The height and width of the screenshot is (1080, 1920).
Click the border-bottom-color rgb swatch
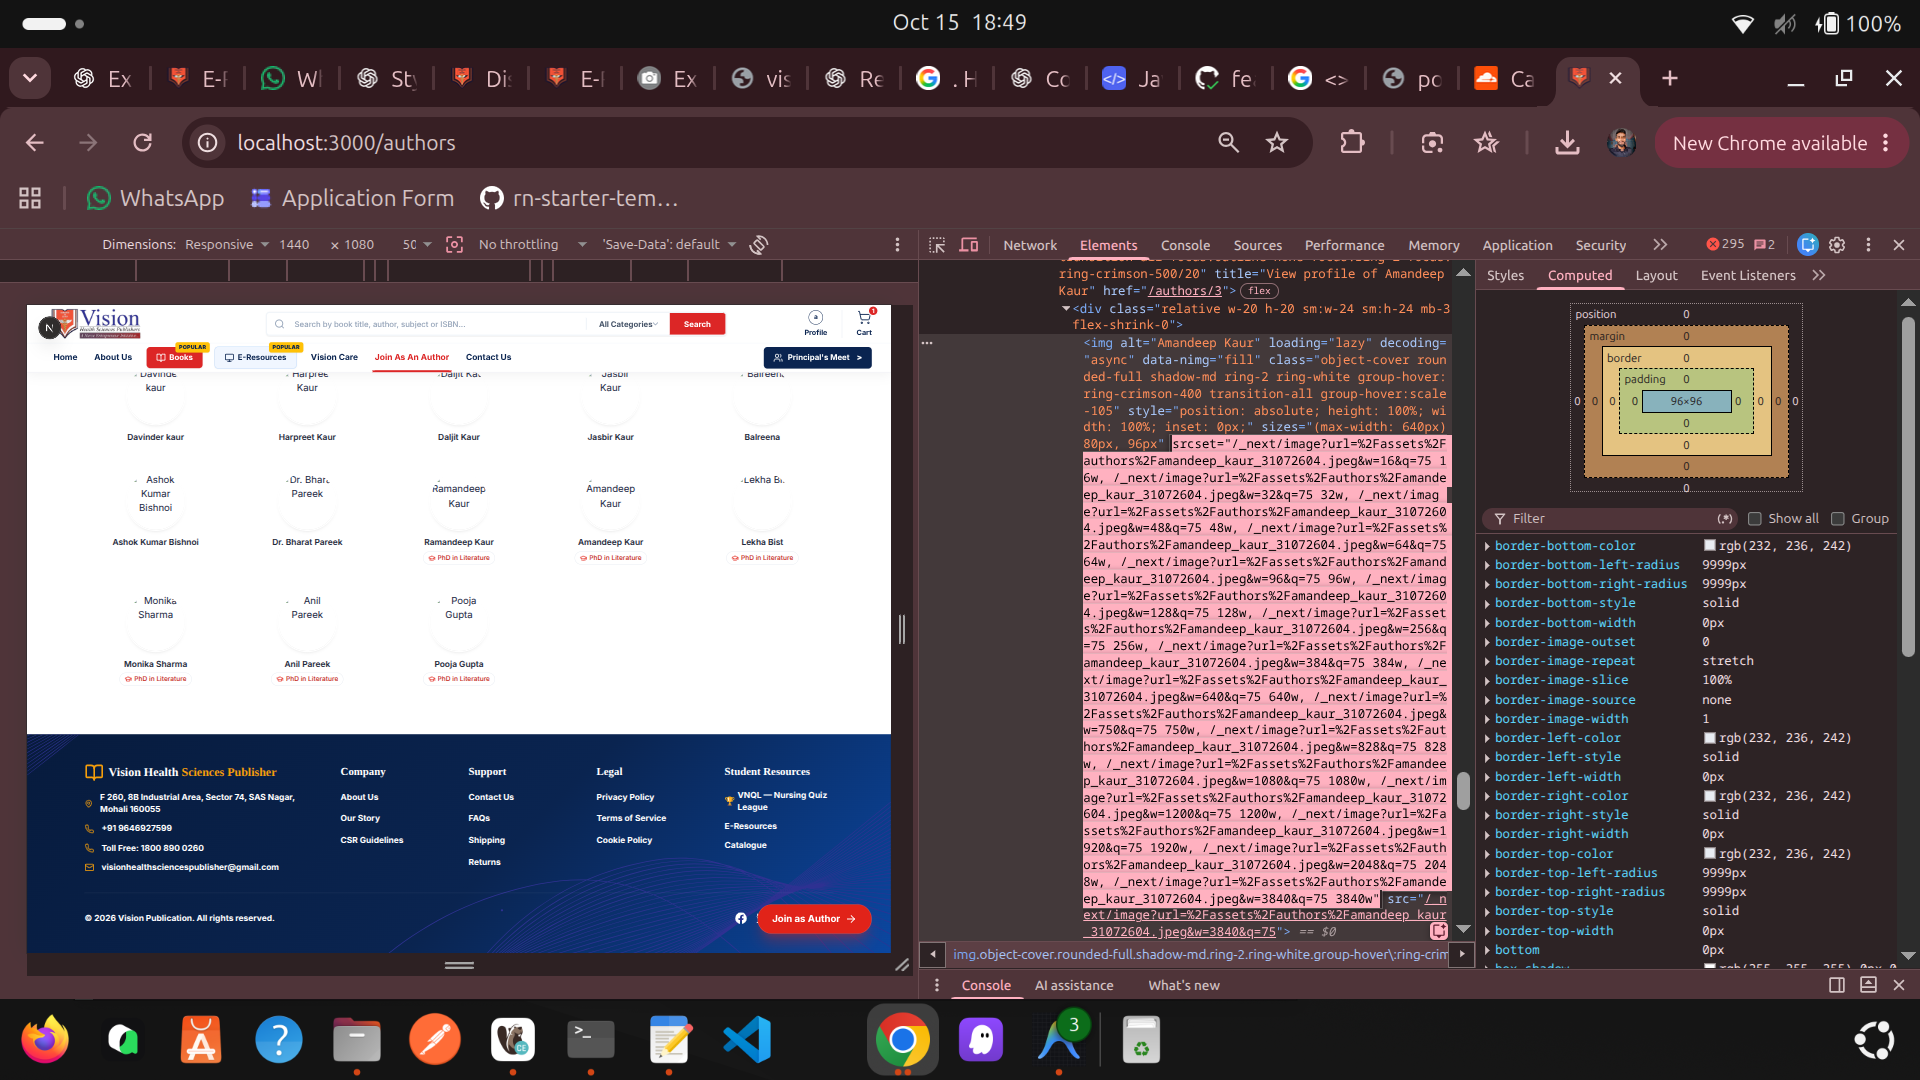[x=1710, y=546]
